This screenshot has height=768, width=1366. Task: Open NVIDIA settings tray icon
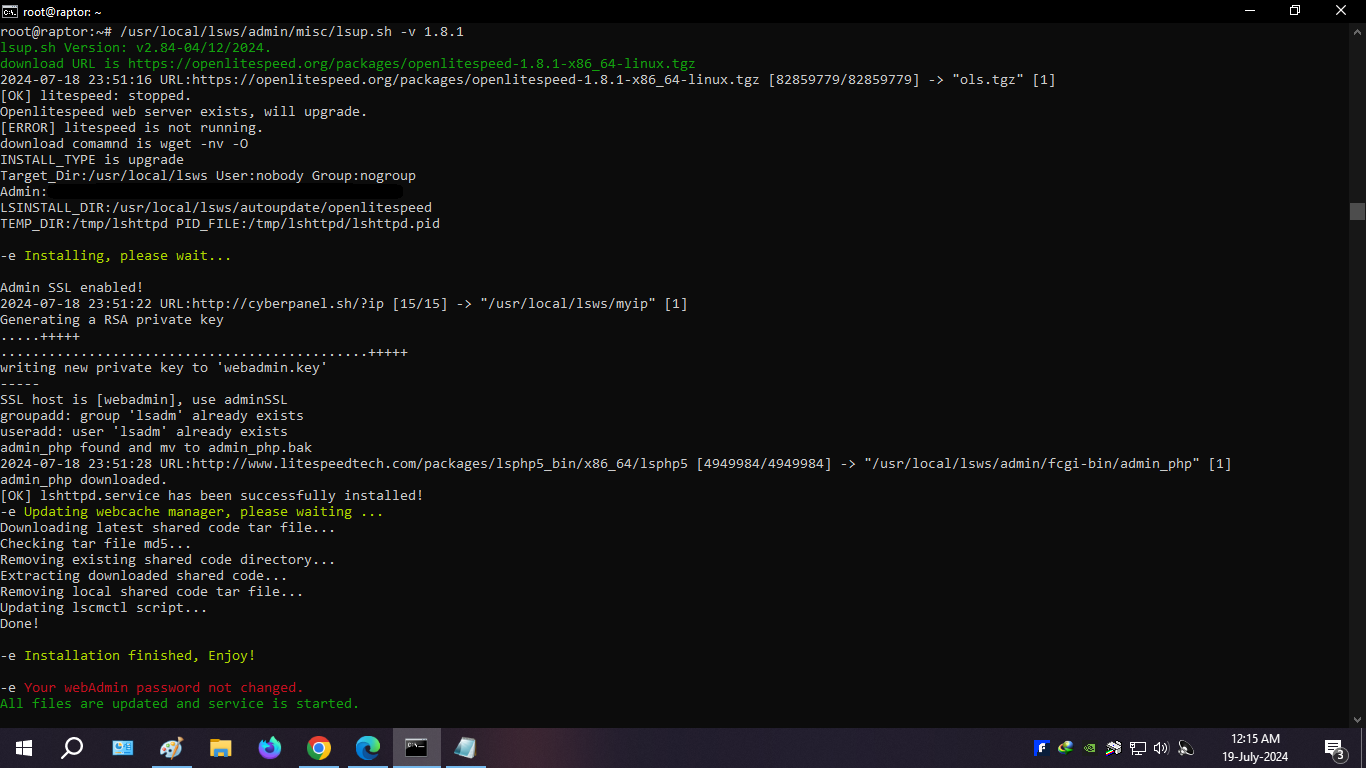click(x=1089, y=748)
